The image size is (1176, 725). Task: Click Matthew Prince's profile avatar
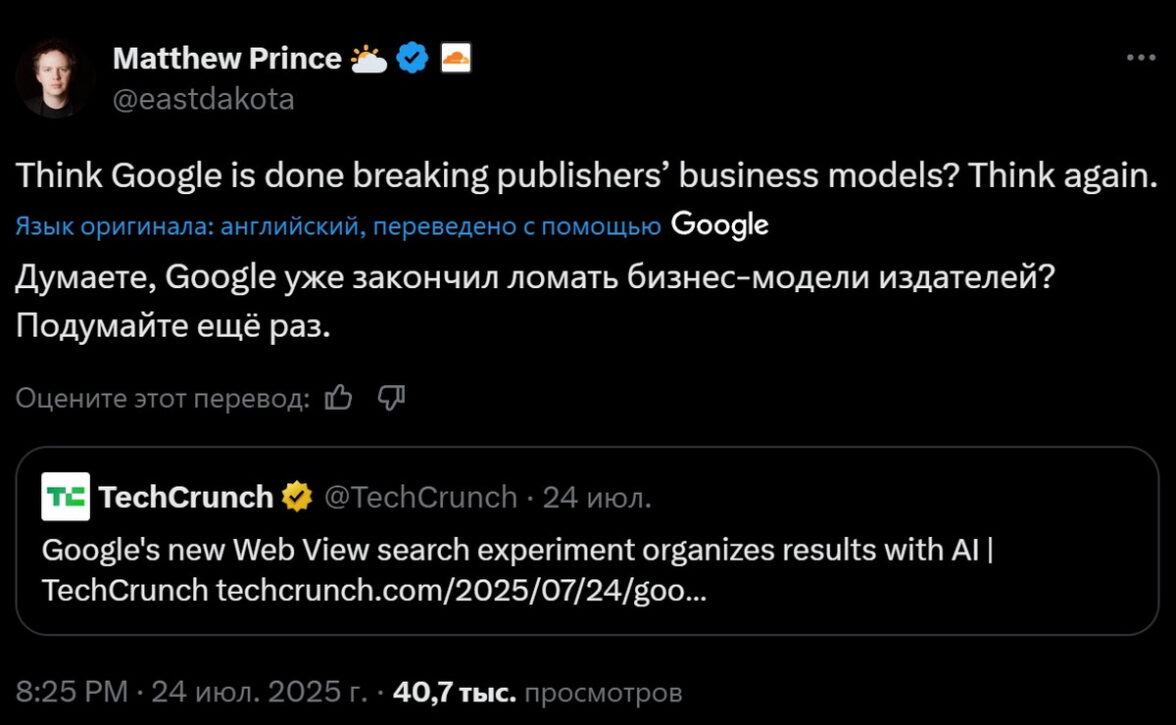pyautogui.click(x=54, y=79)
